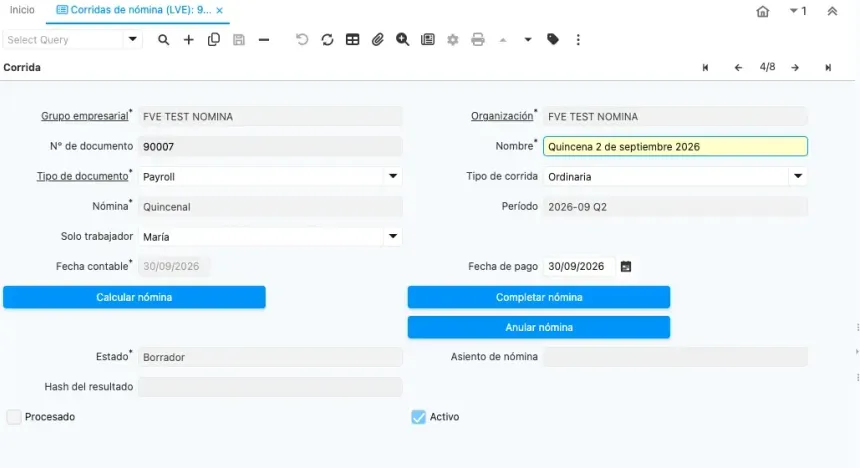Image resolution: width=860 pixels, height=468 pixels.
Task: Click the Nº de documento field
Action: (x=270, y=146)
